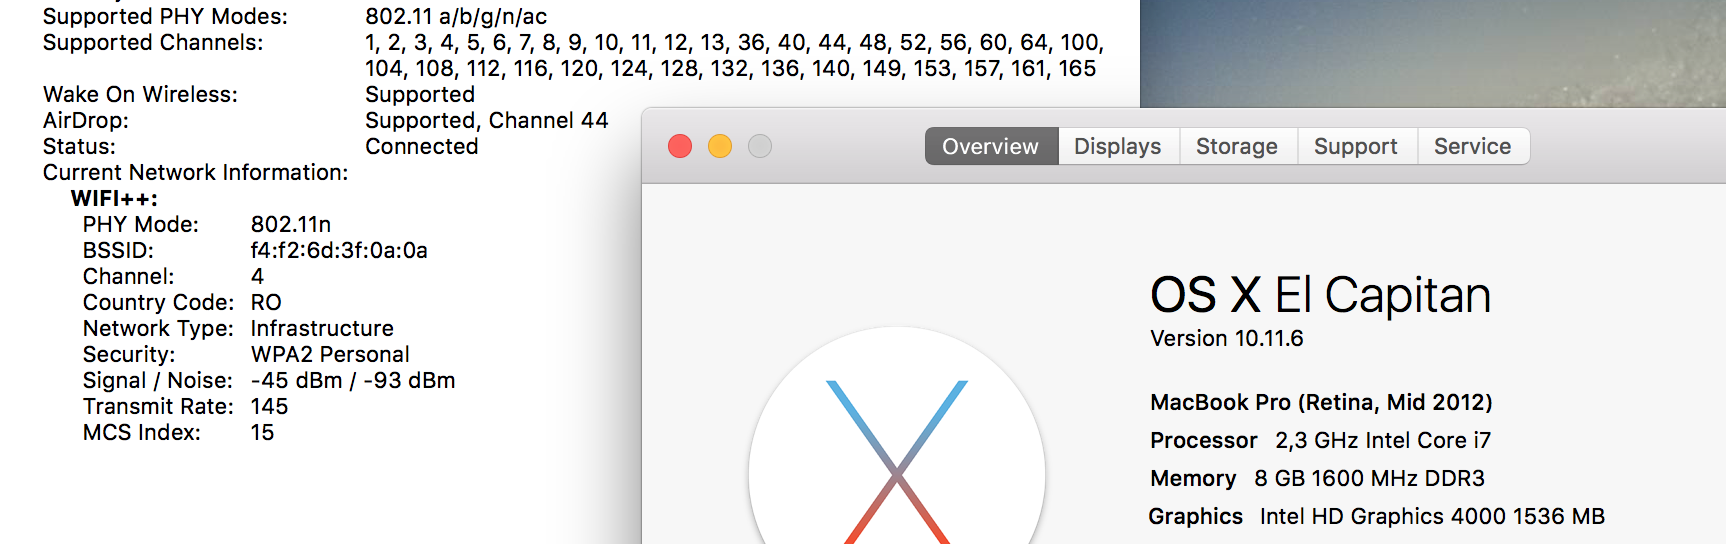Click the MCS Index value 15
The width and height of the screenshot is (1726, 544).
click(262, 432)
